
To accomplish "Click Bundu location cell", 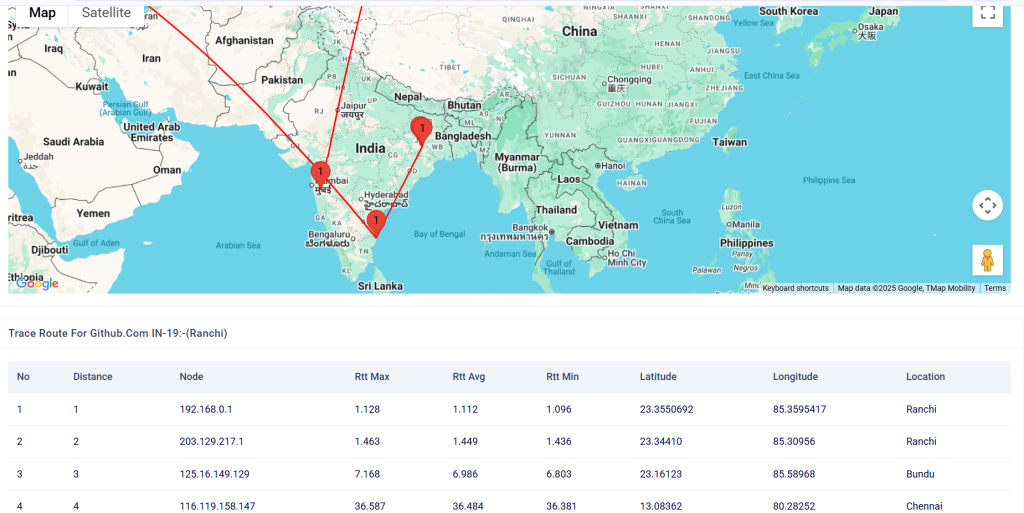I will click(x=920, y=474).
